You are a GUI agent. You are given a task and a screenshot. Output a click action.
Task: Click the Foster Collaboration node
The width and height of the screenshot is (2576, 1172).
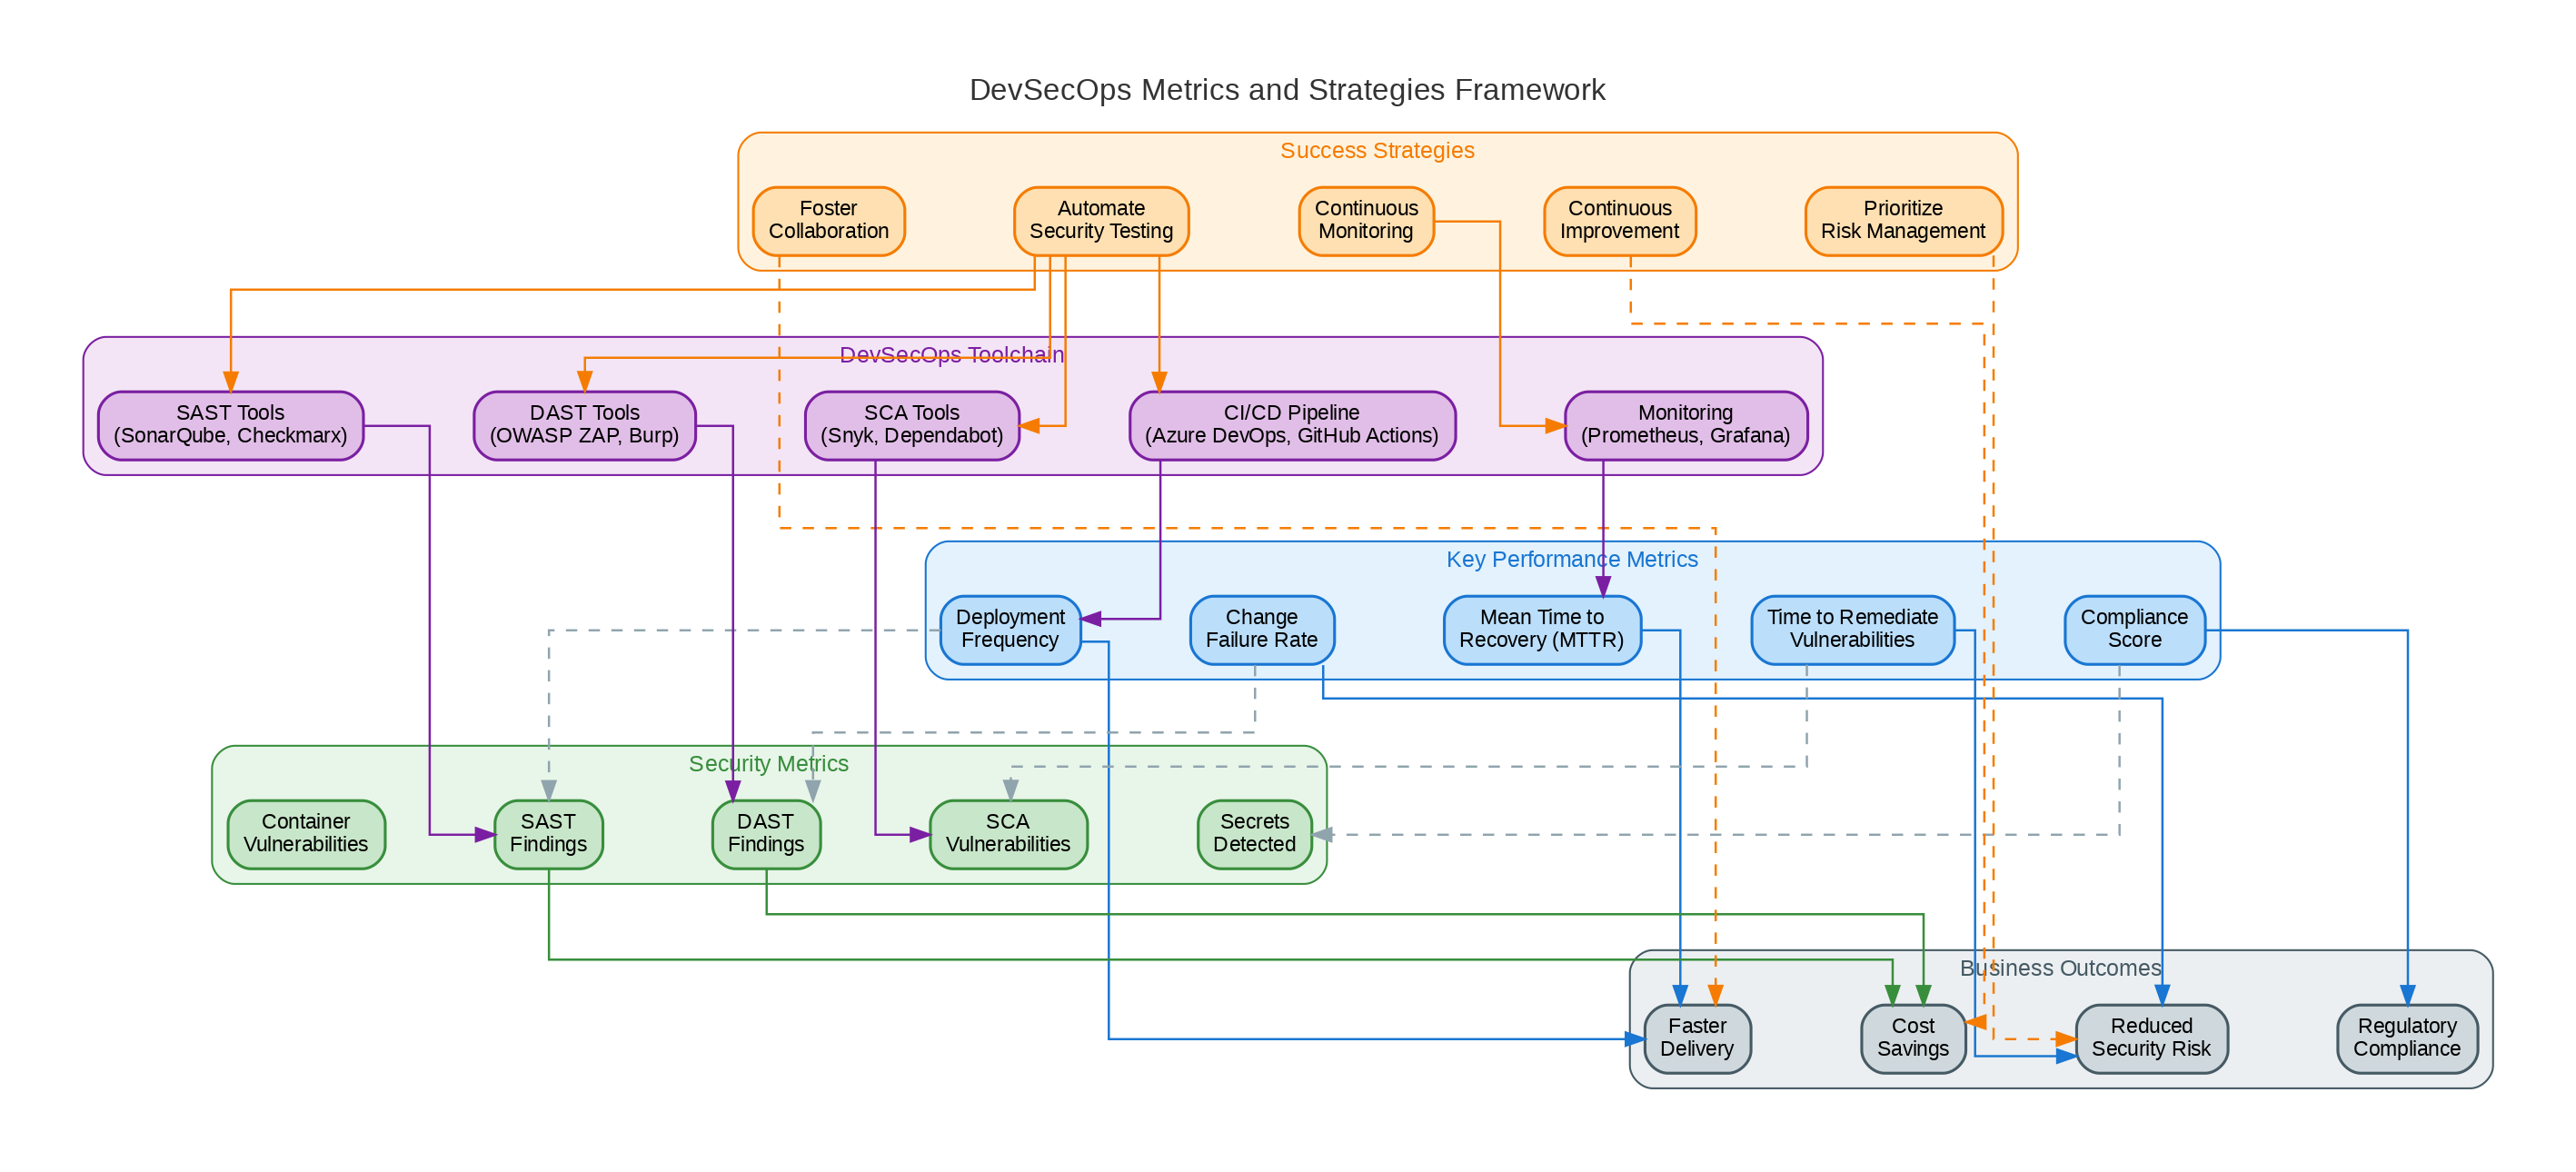(x=828, y=220)
